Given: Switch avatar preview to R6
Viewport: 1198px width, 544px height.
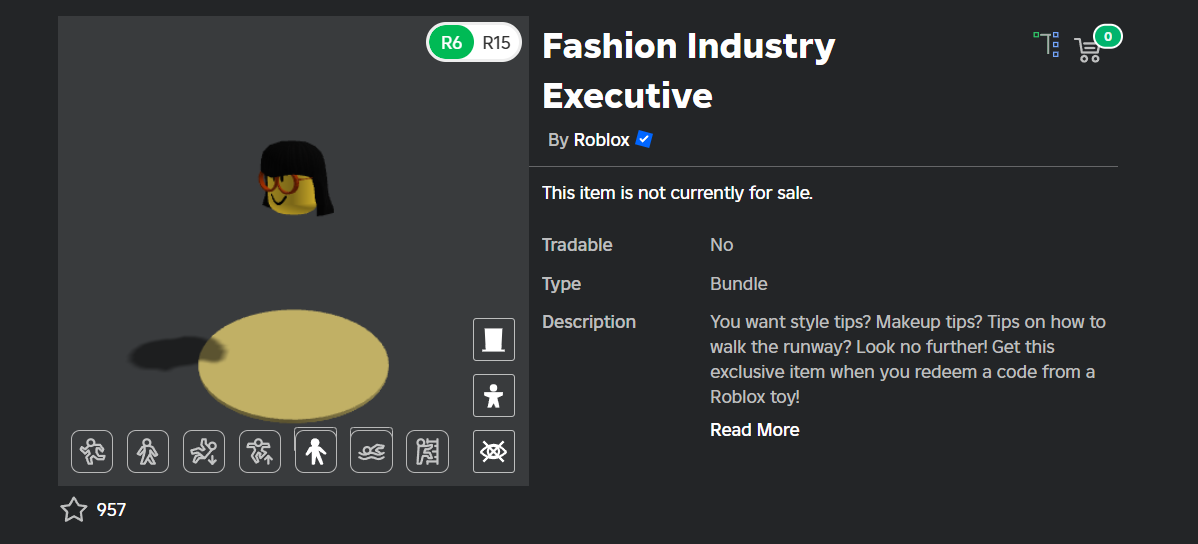Looking at the screenshot, I should (452, 42).
